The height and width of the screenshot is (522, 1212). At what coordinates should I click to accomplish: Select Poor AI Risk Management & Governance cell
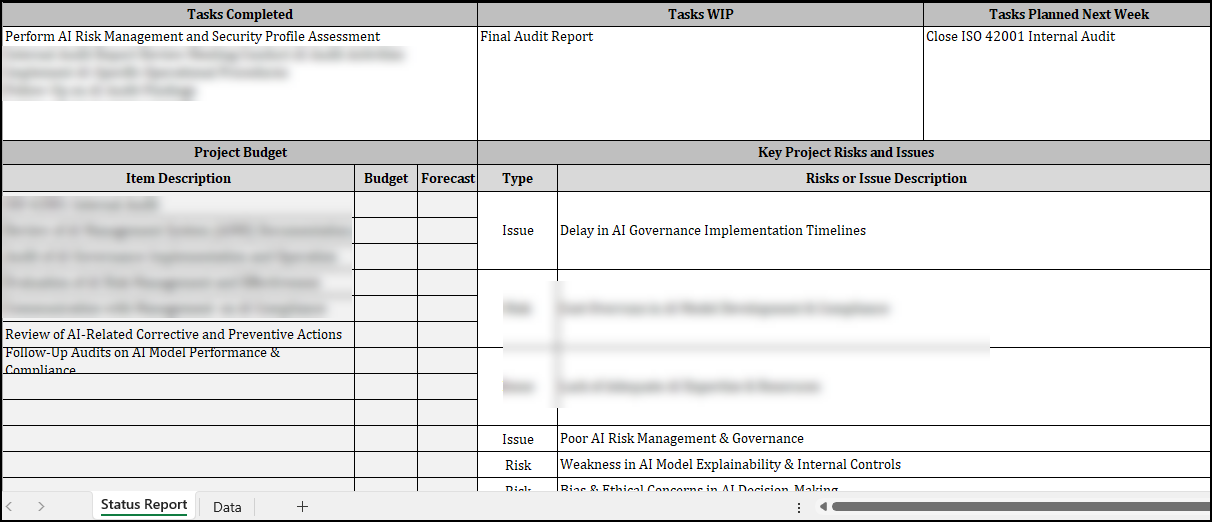pyautogui.click(x=884, y=438)
